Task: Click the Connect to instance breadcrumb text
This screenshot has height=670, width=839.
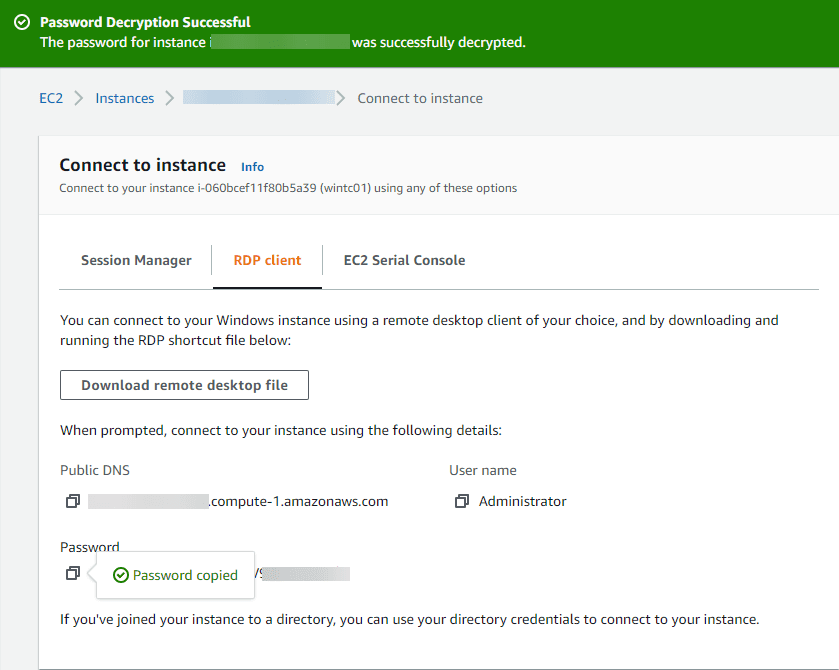Action: click(420, 98)
